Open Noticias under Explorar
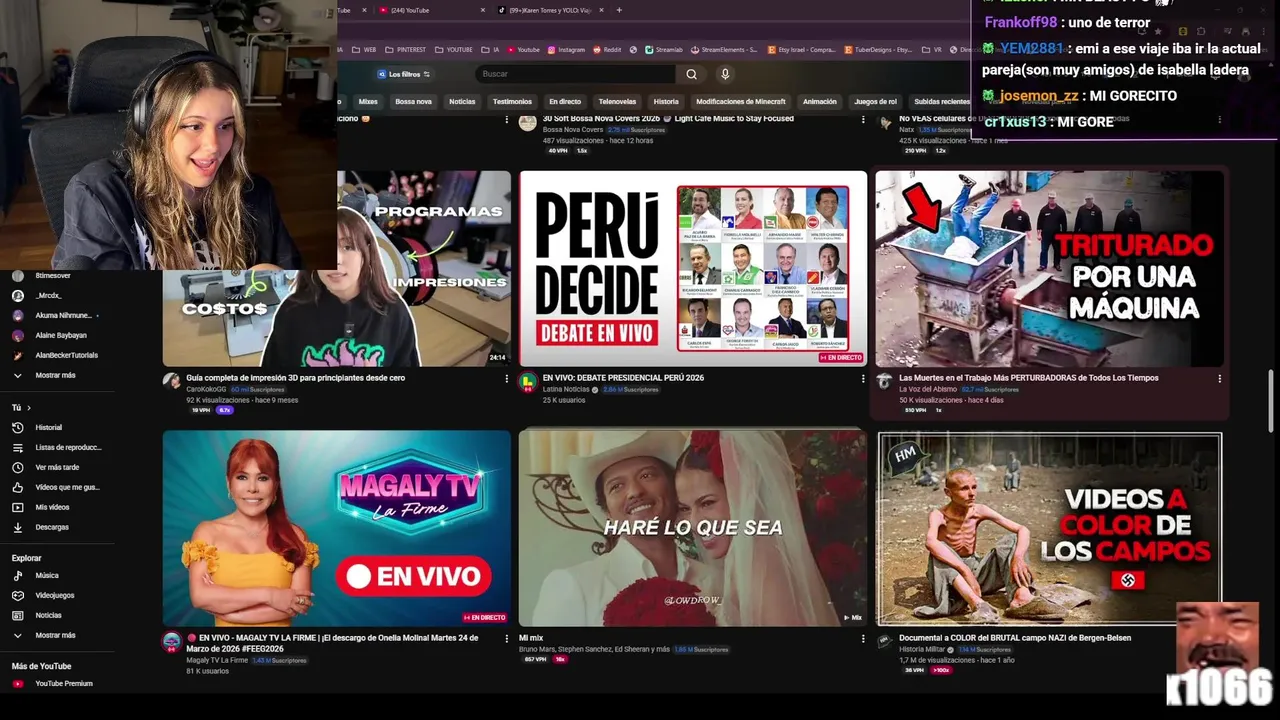Viewport: 1280px width, 720px height. coord(37,615)
